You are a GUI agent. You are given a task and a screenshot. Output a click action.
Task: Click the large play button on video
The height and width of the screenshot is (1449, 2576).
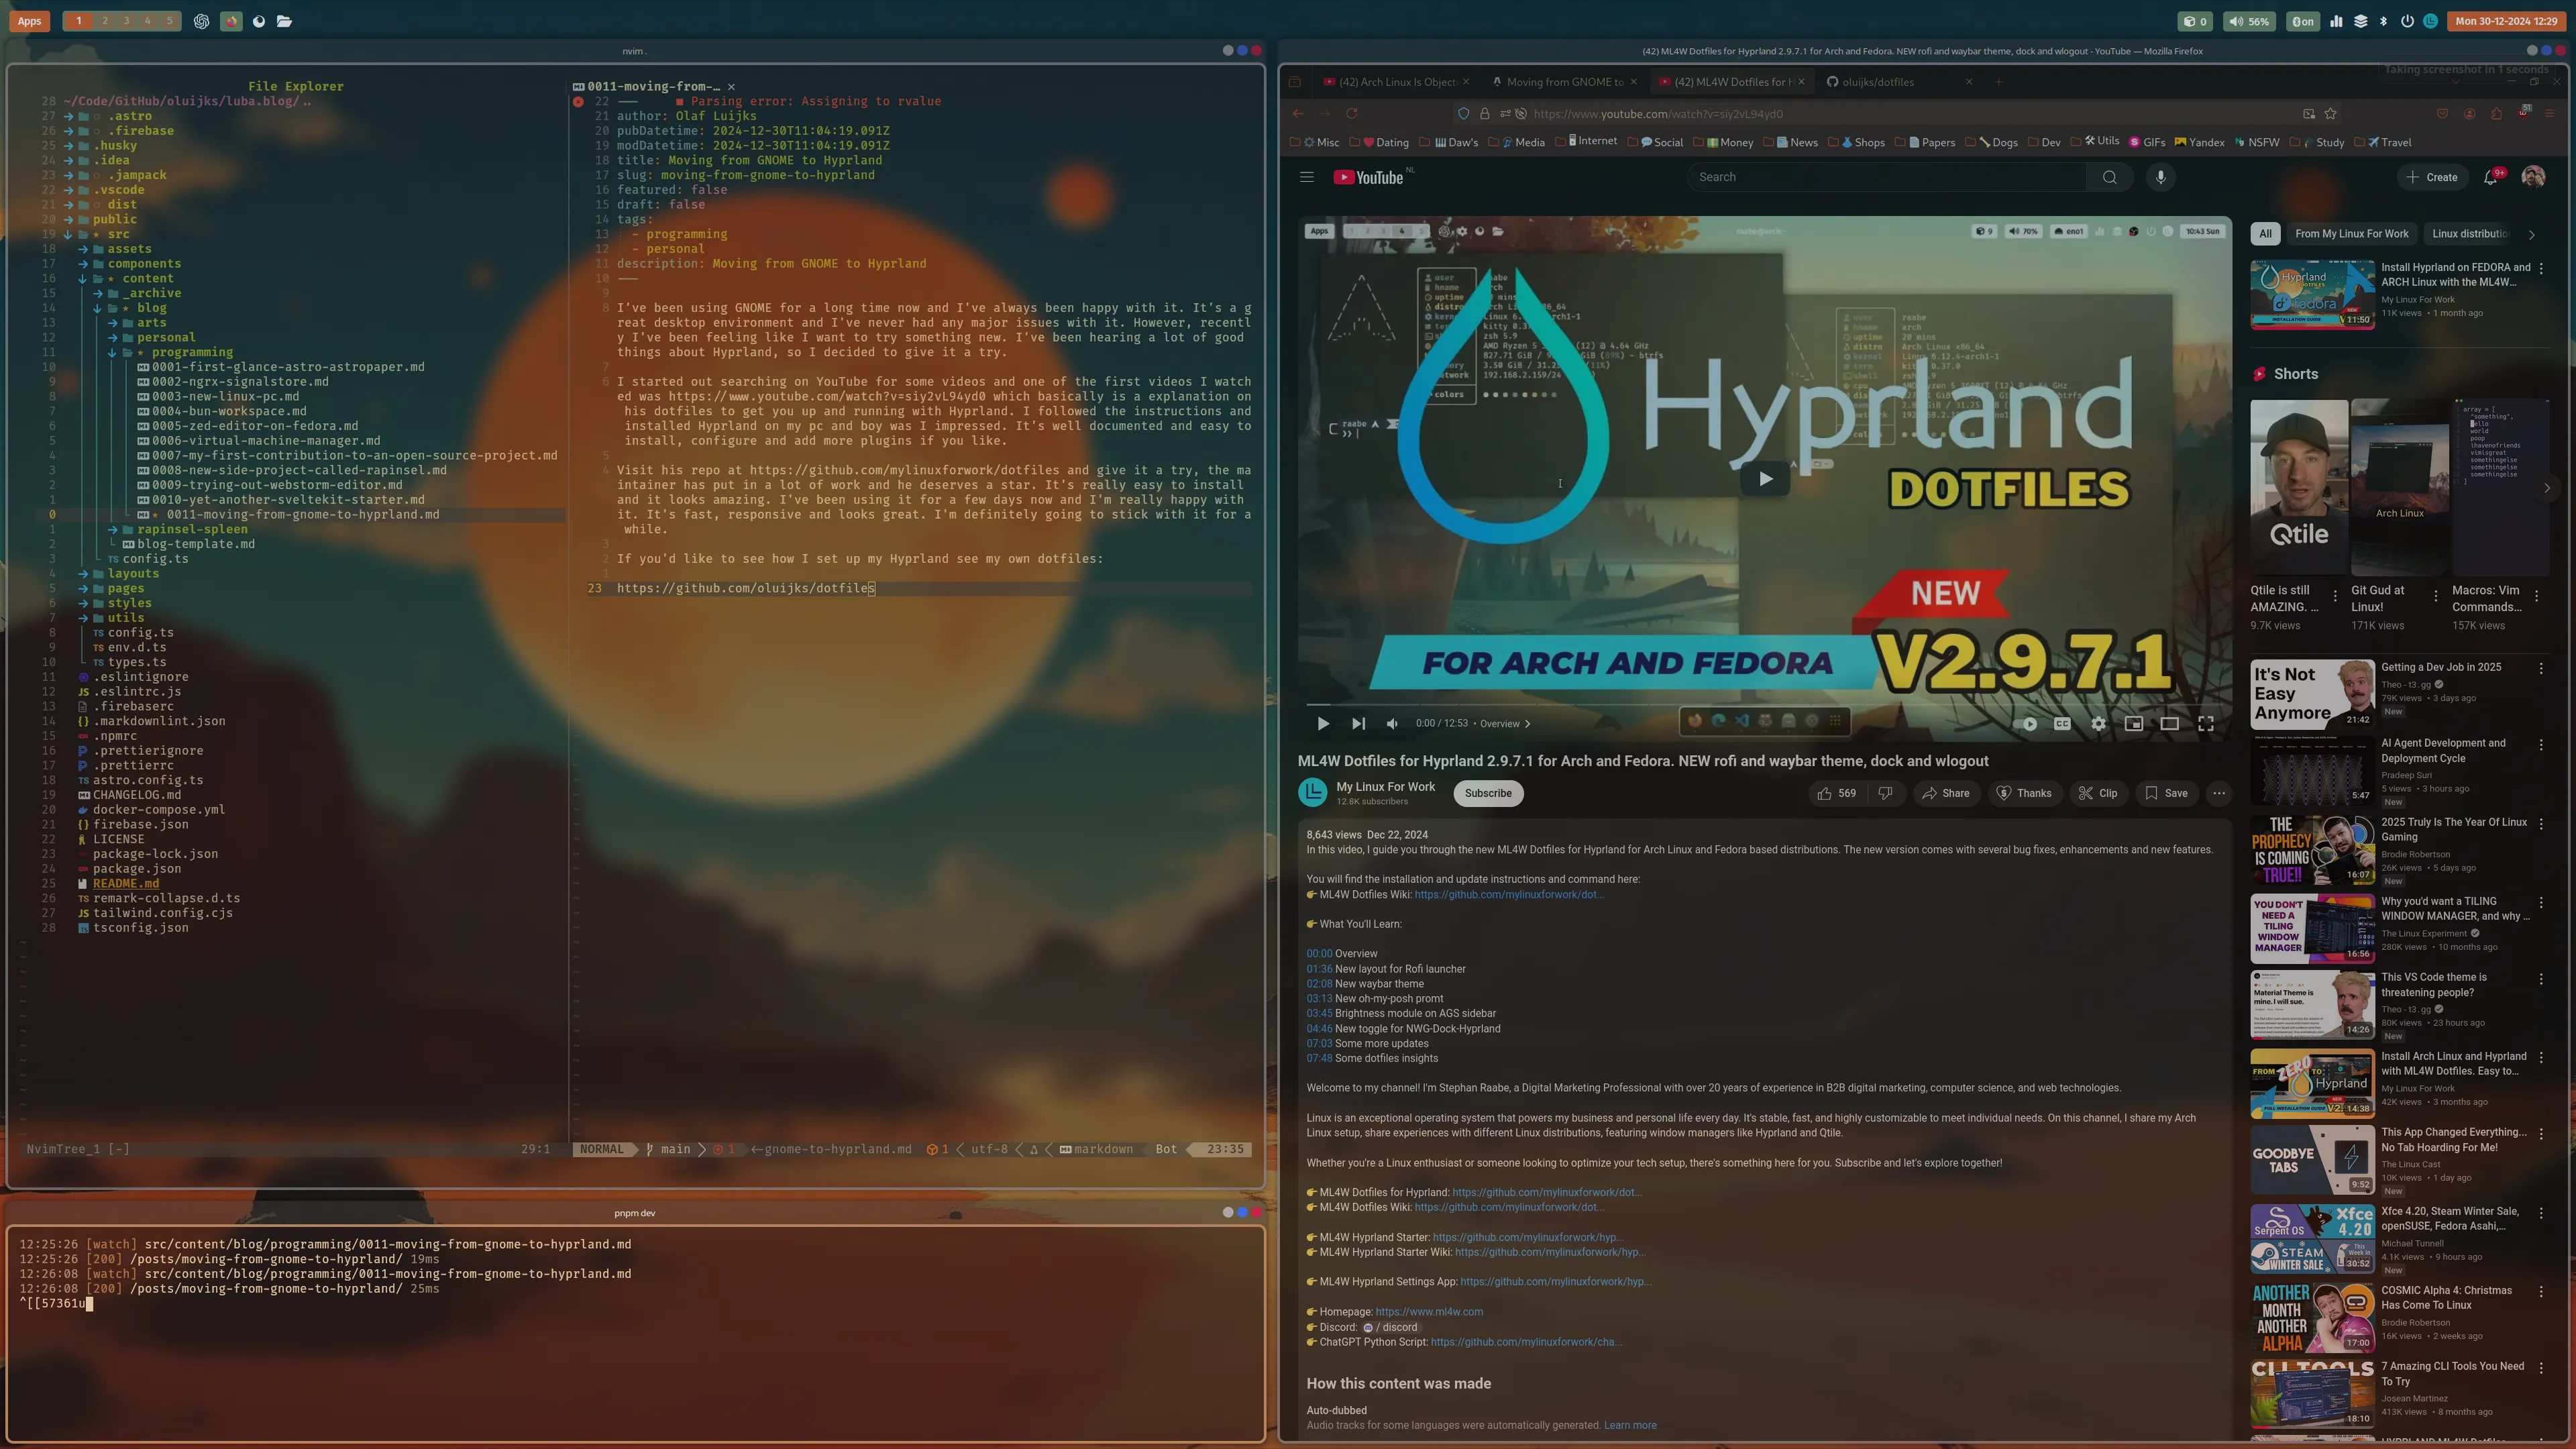1765,478
